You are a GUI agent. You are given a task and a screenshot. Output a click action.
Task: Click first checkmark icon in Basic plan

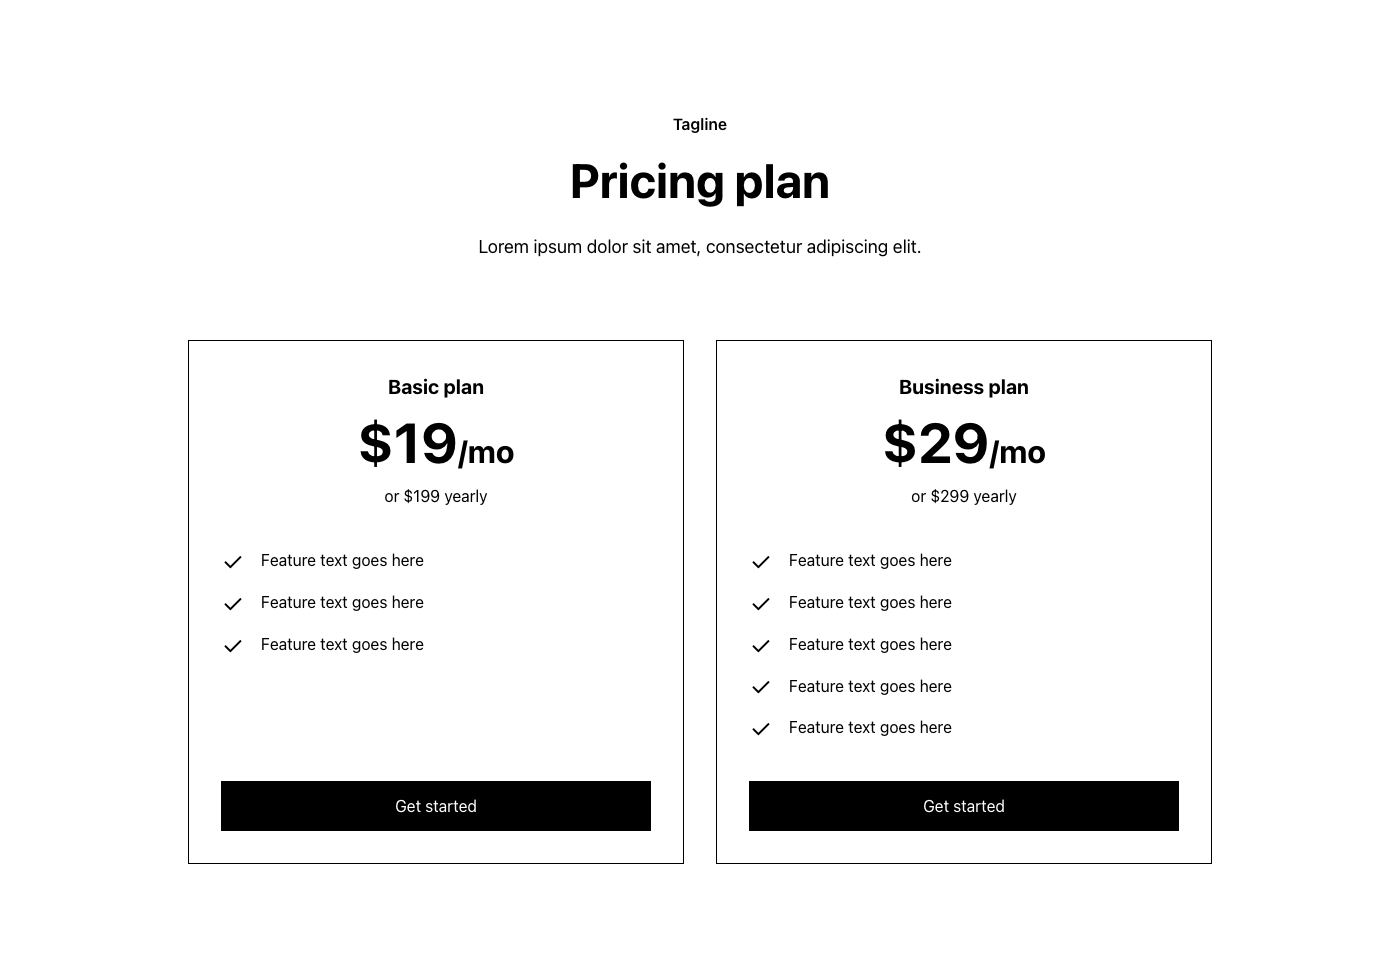click(233, 562)
